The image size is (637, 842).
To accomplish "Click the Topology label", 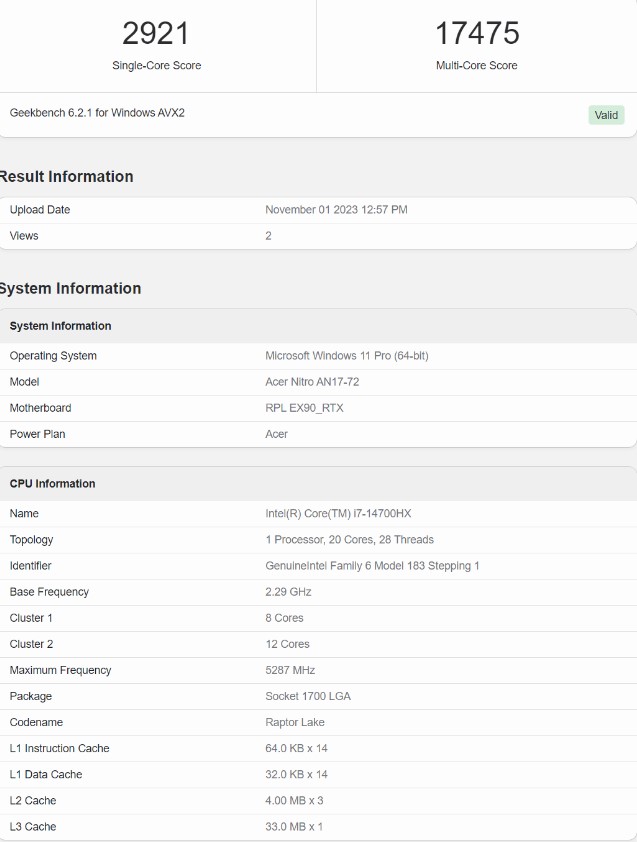I will coord(31,540).
